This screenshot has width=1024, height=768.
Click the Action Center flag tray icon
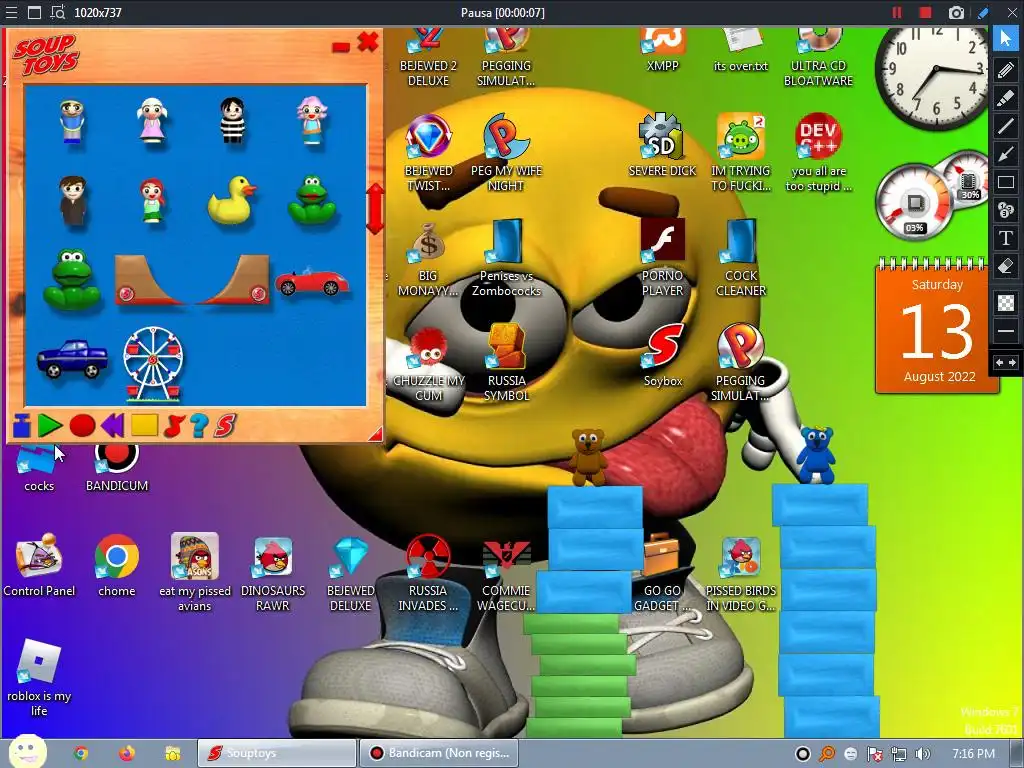click(x=874, y=754)
